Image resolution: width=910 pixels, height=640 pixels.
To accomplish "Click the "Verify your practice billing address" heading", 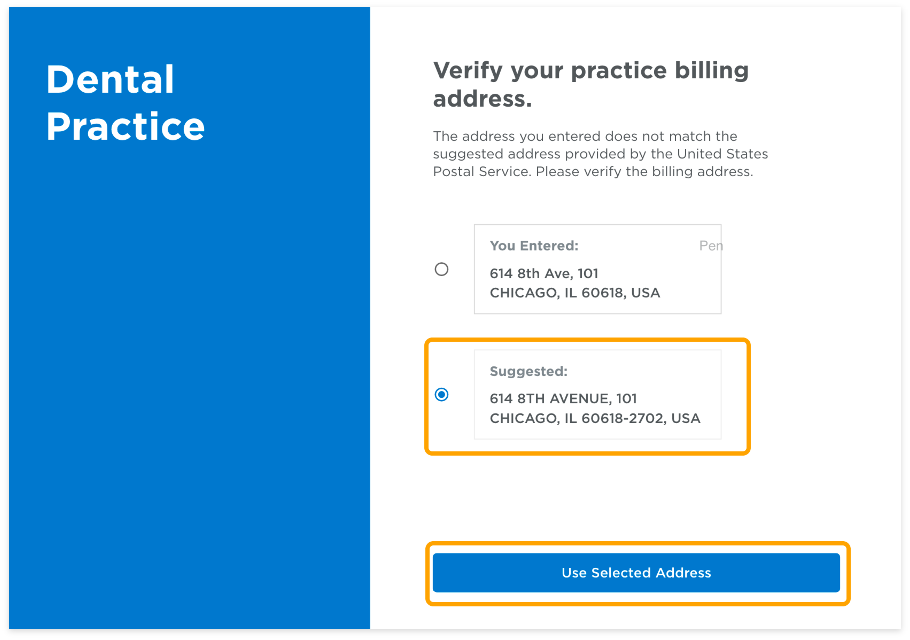I will coord(591,84).
